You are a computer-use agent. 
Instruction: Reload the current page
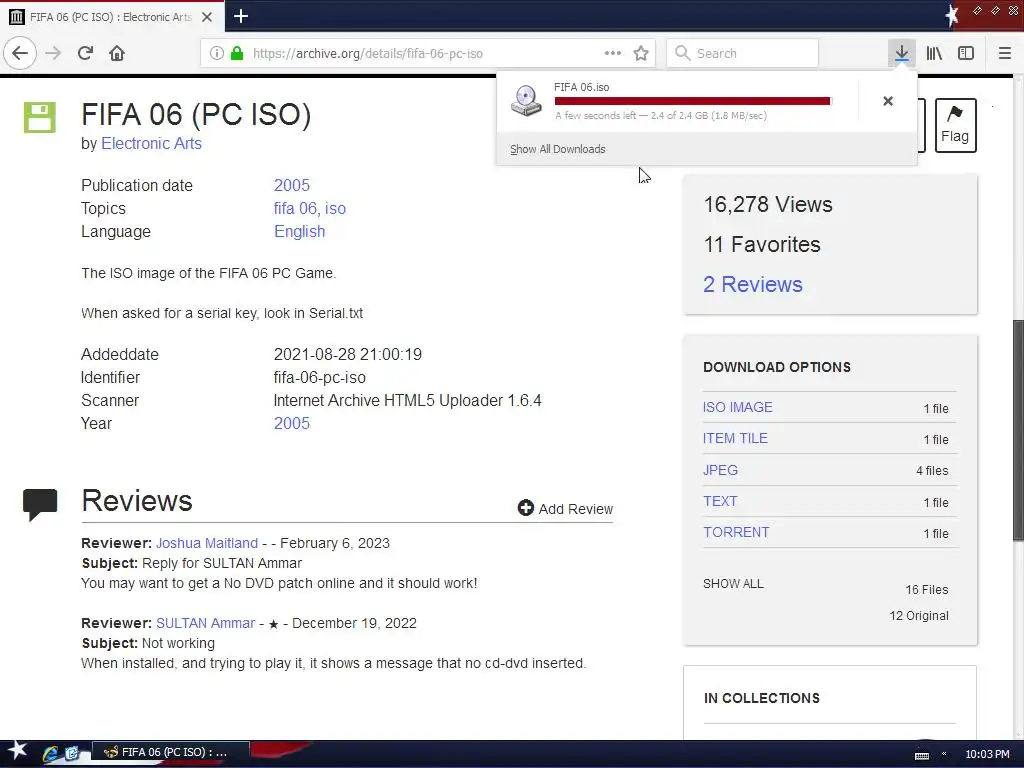[x=85, y=53]
